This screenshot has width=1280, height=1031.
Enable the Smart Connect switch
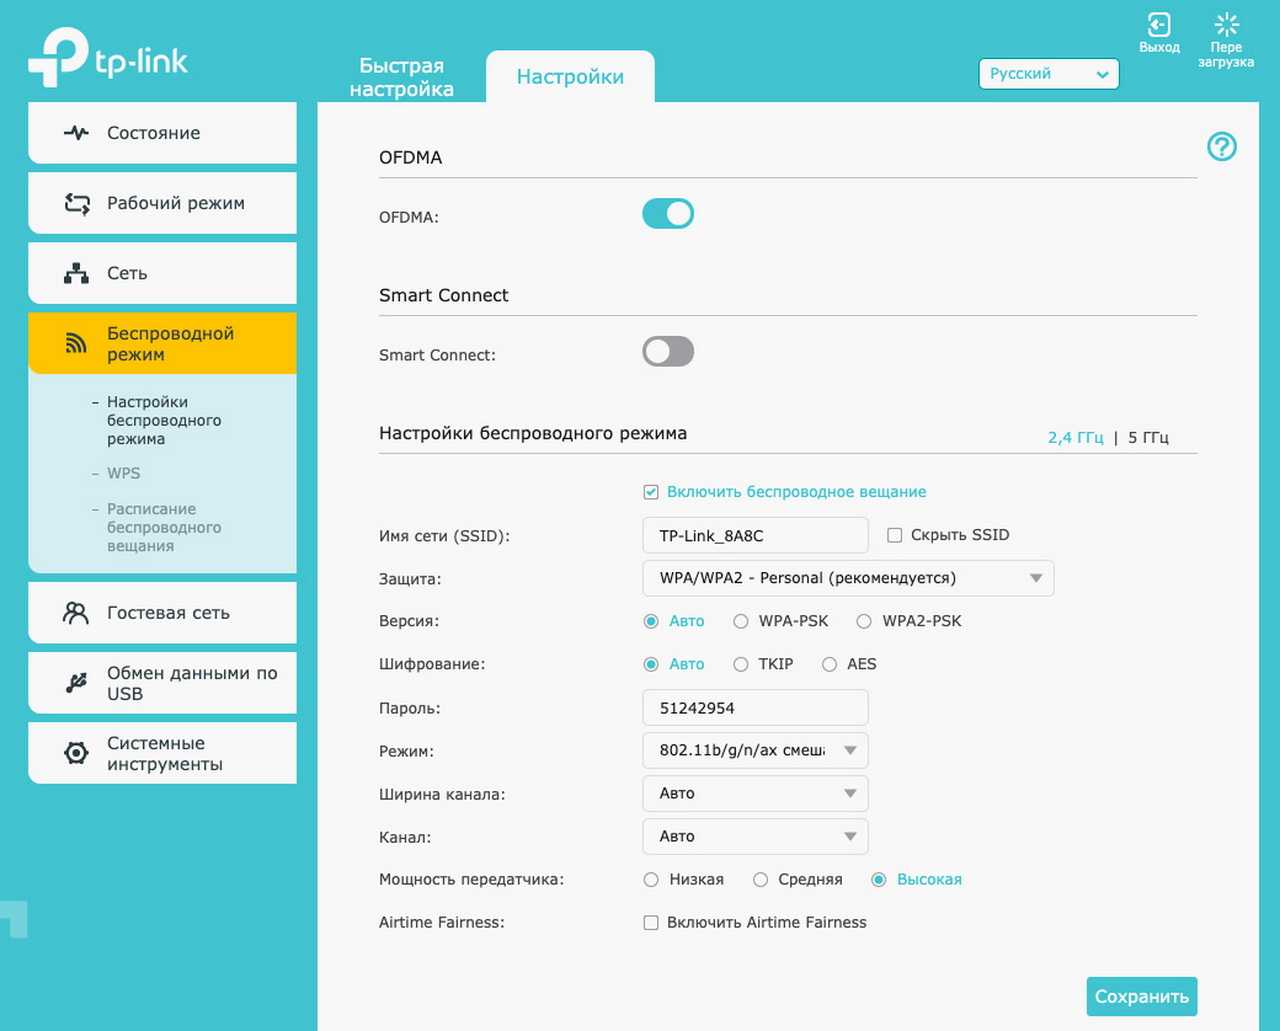[668, 352]
